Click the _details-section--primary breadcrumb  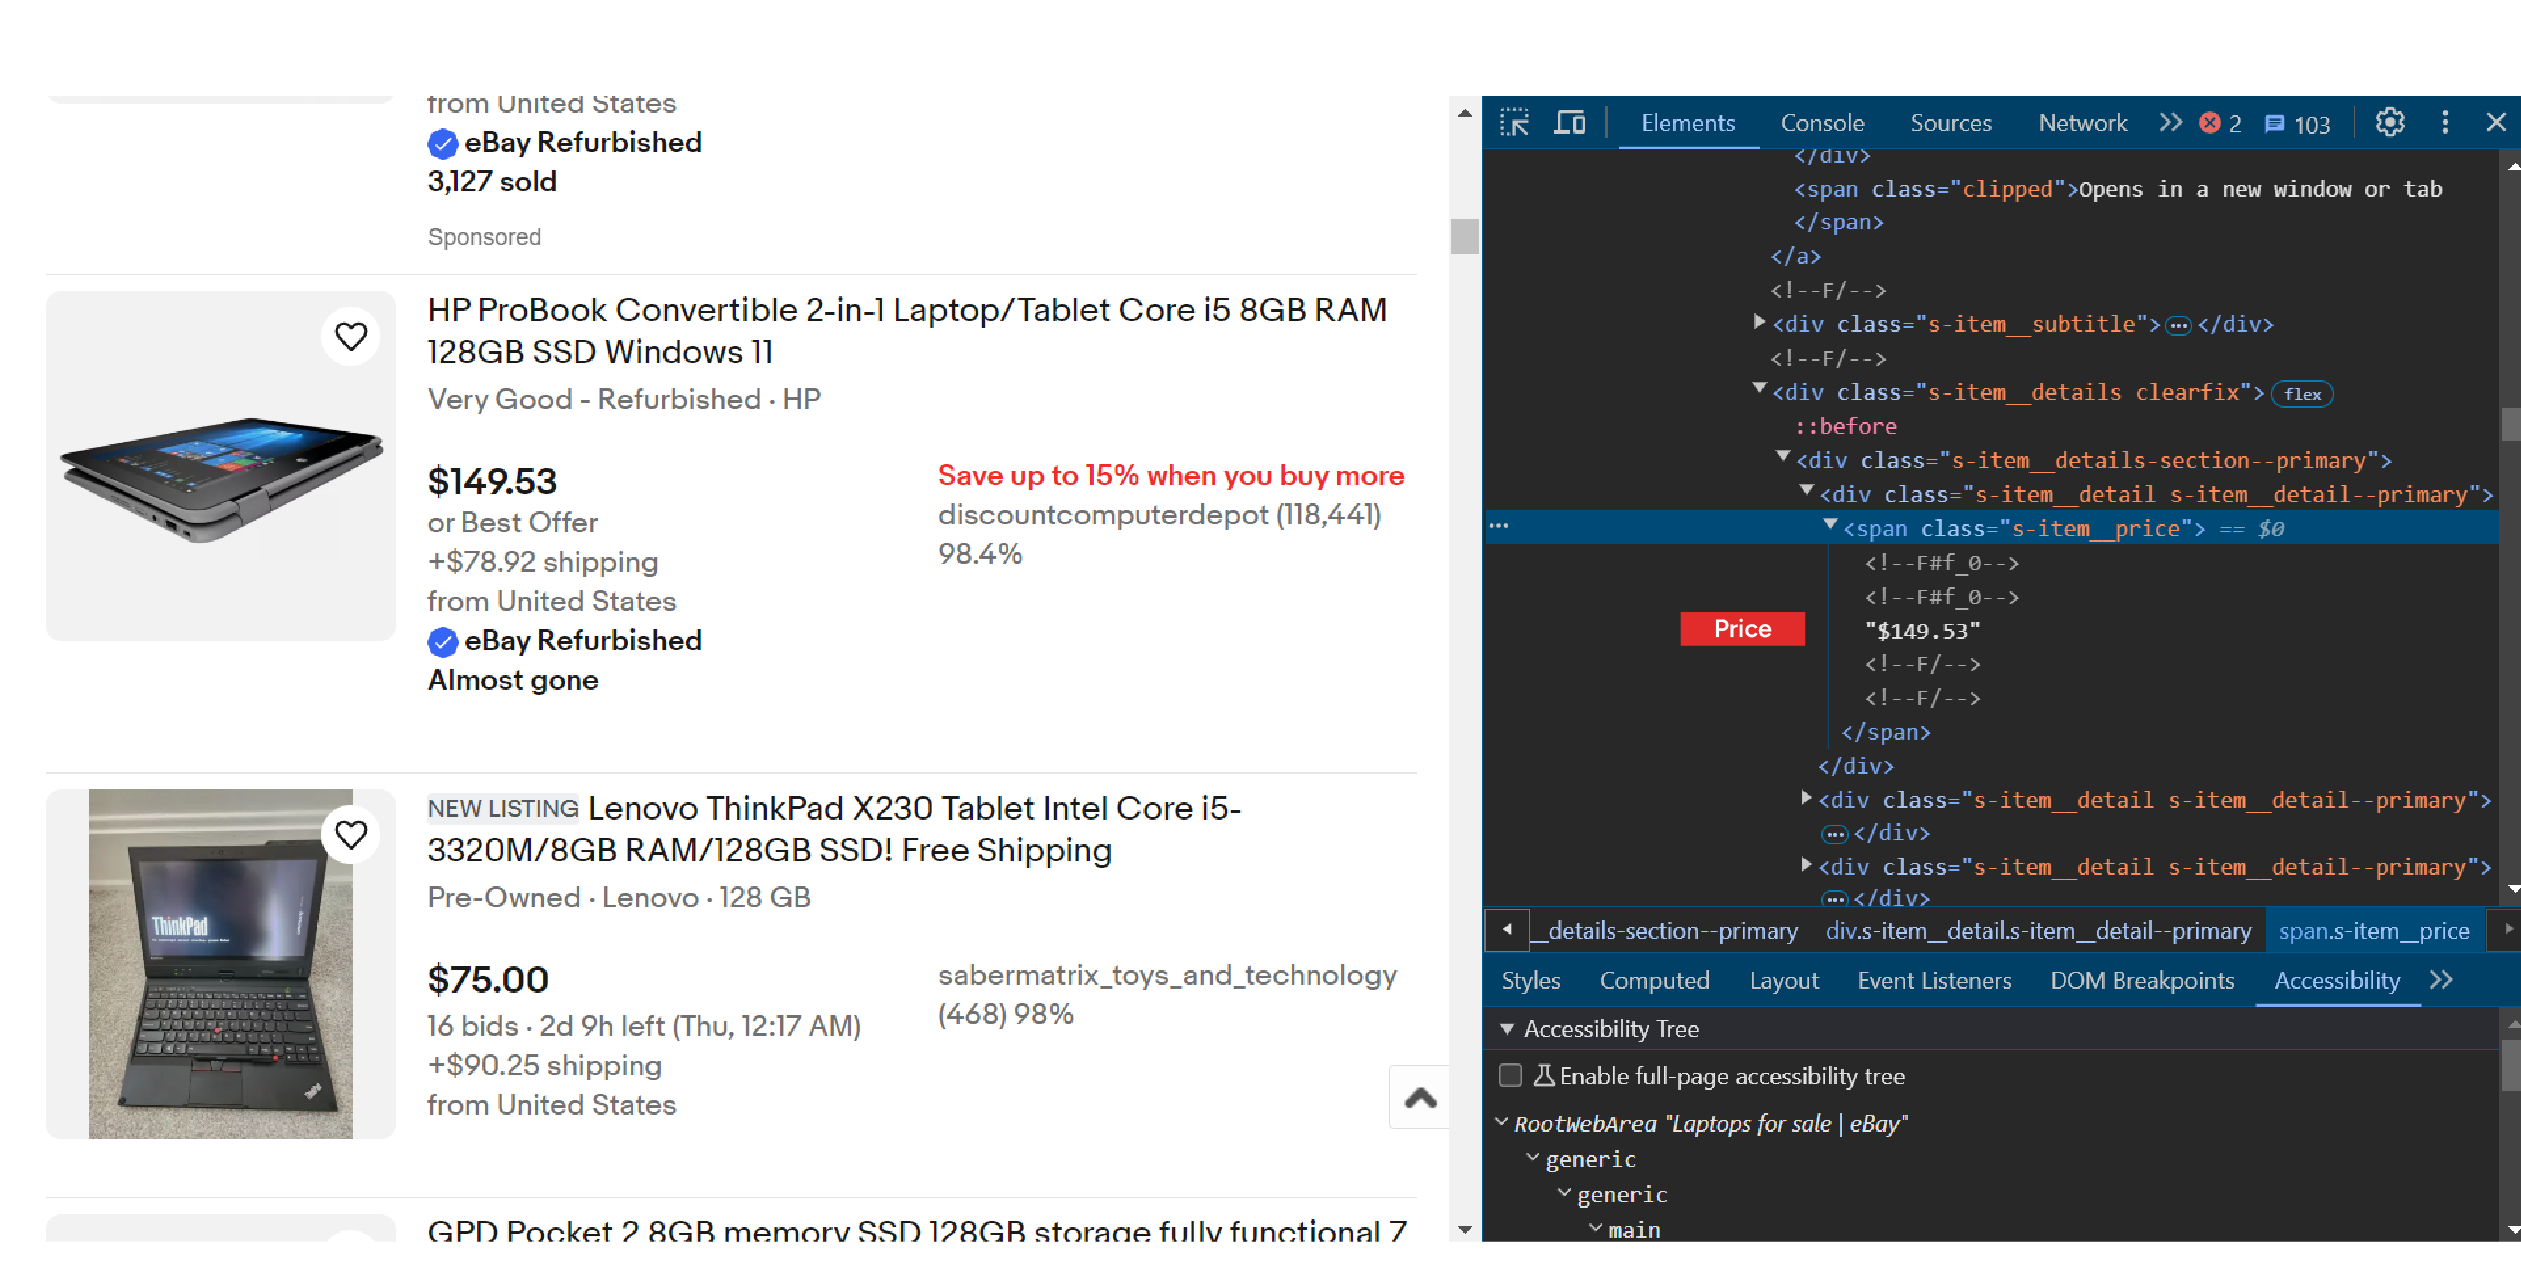tap(1665, 931)
